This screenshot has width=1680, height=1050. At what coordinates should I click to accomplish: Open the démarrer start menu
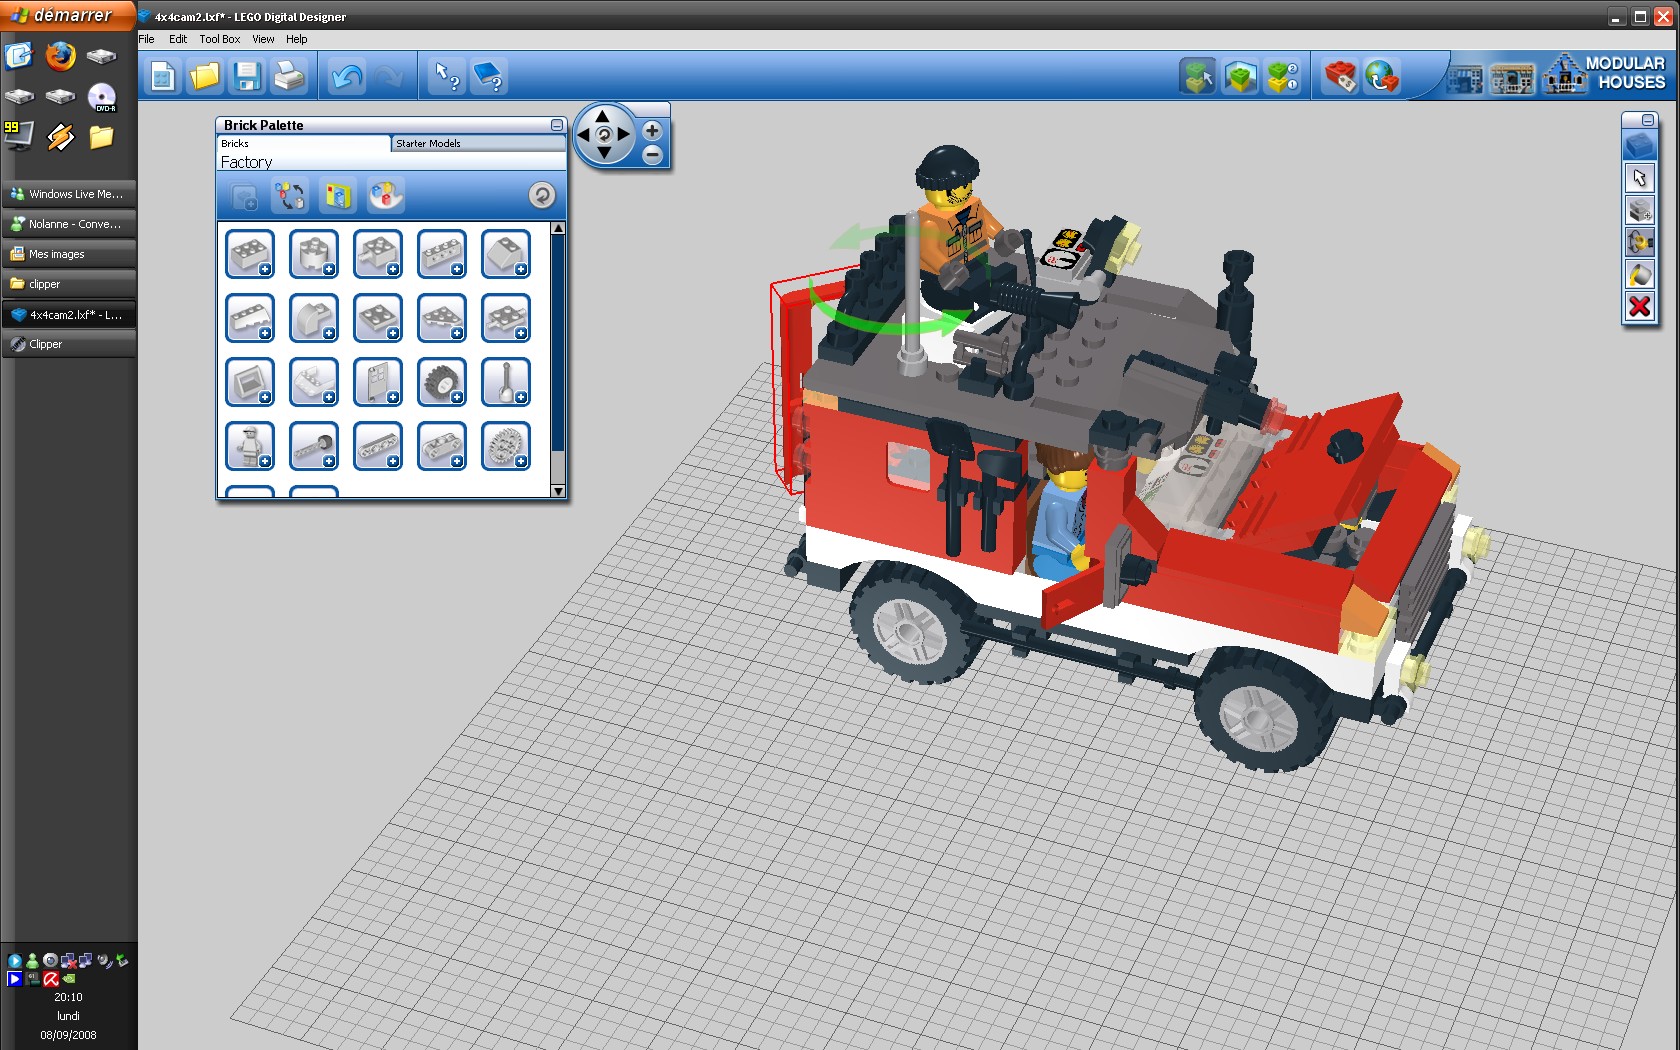click(x=68, y=15)
